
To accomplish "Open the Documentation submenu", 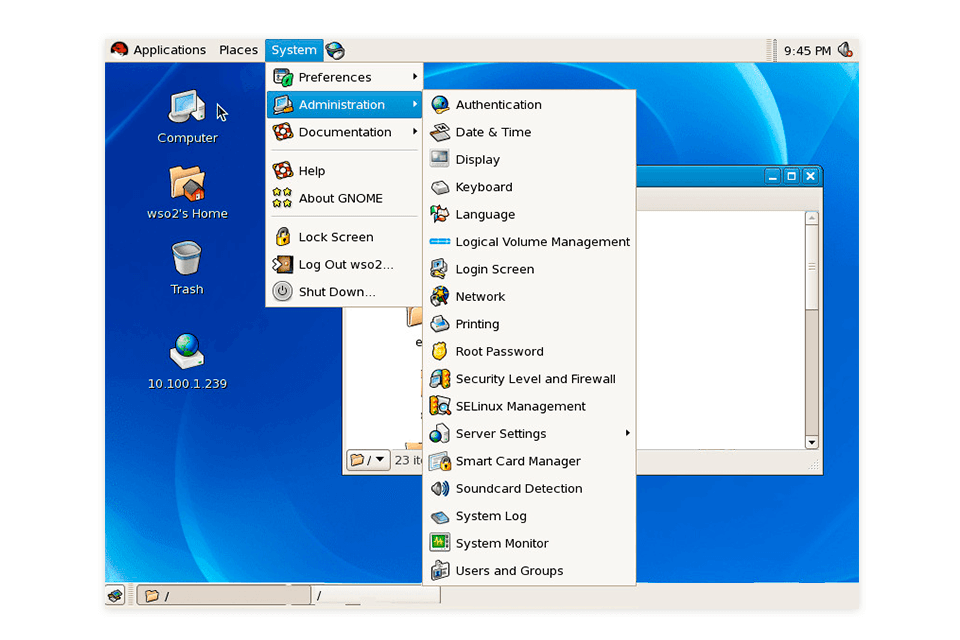I will [345, 132].
